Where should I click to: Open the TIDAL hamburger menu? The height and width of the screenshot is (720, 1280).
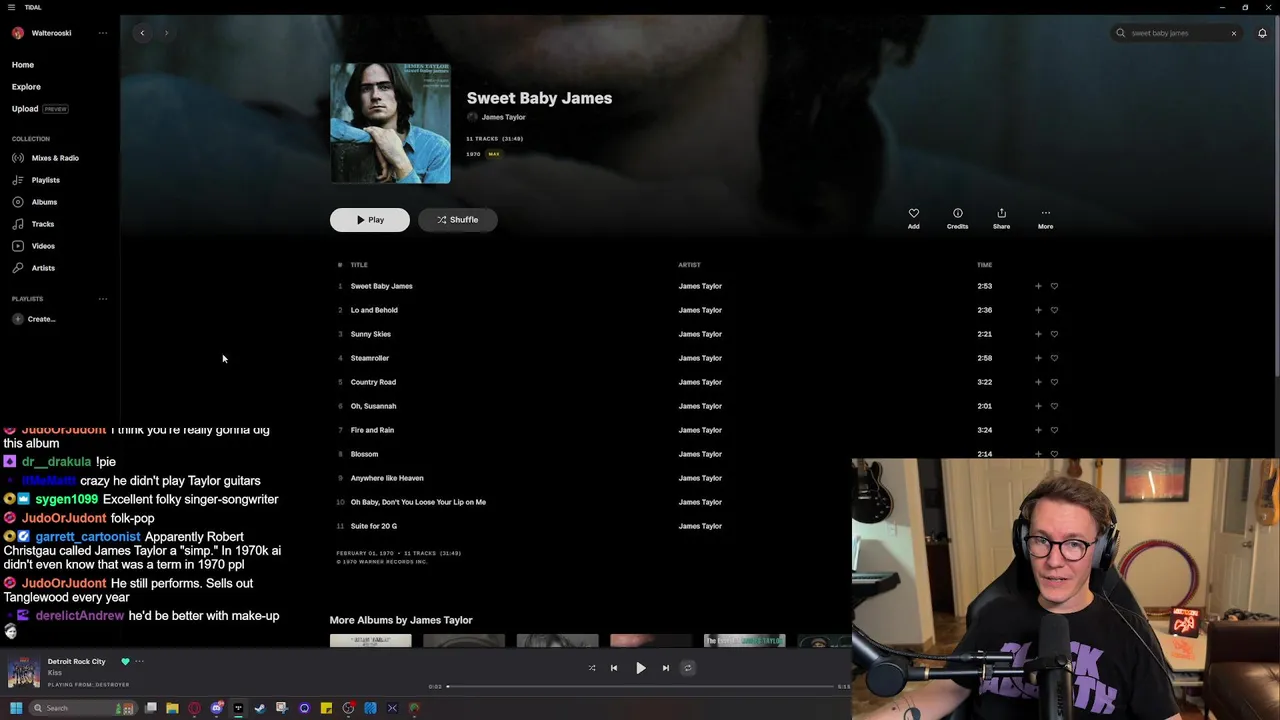click(11, 7)
